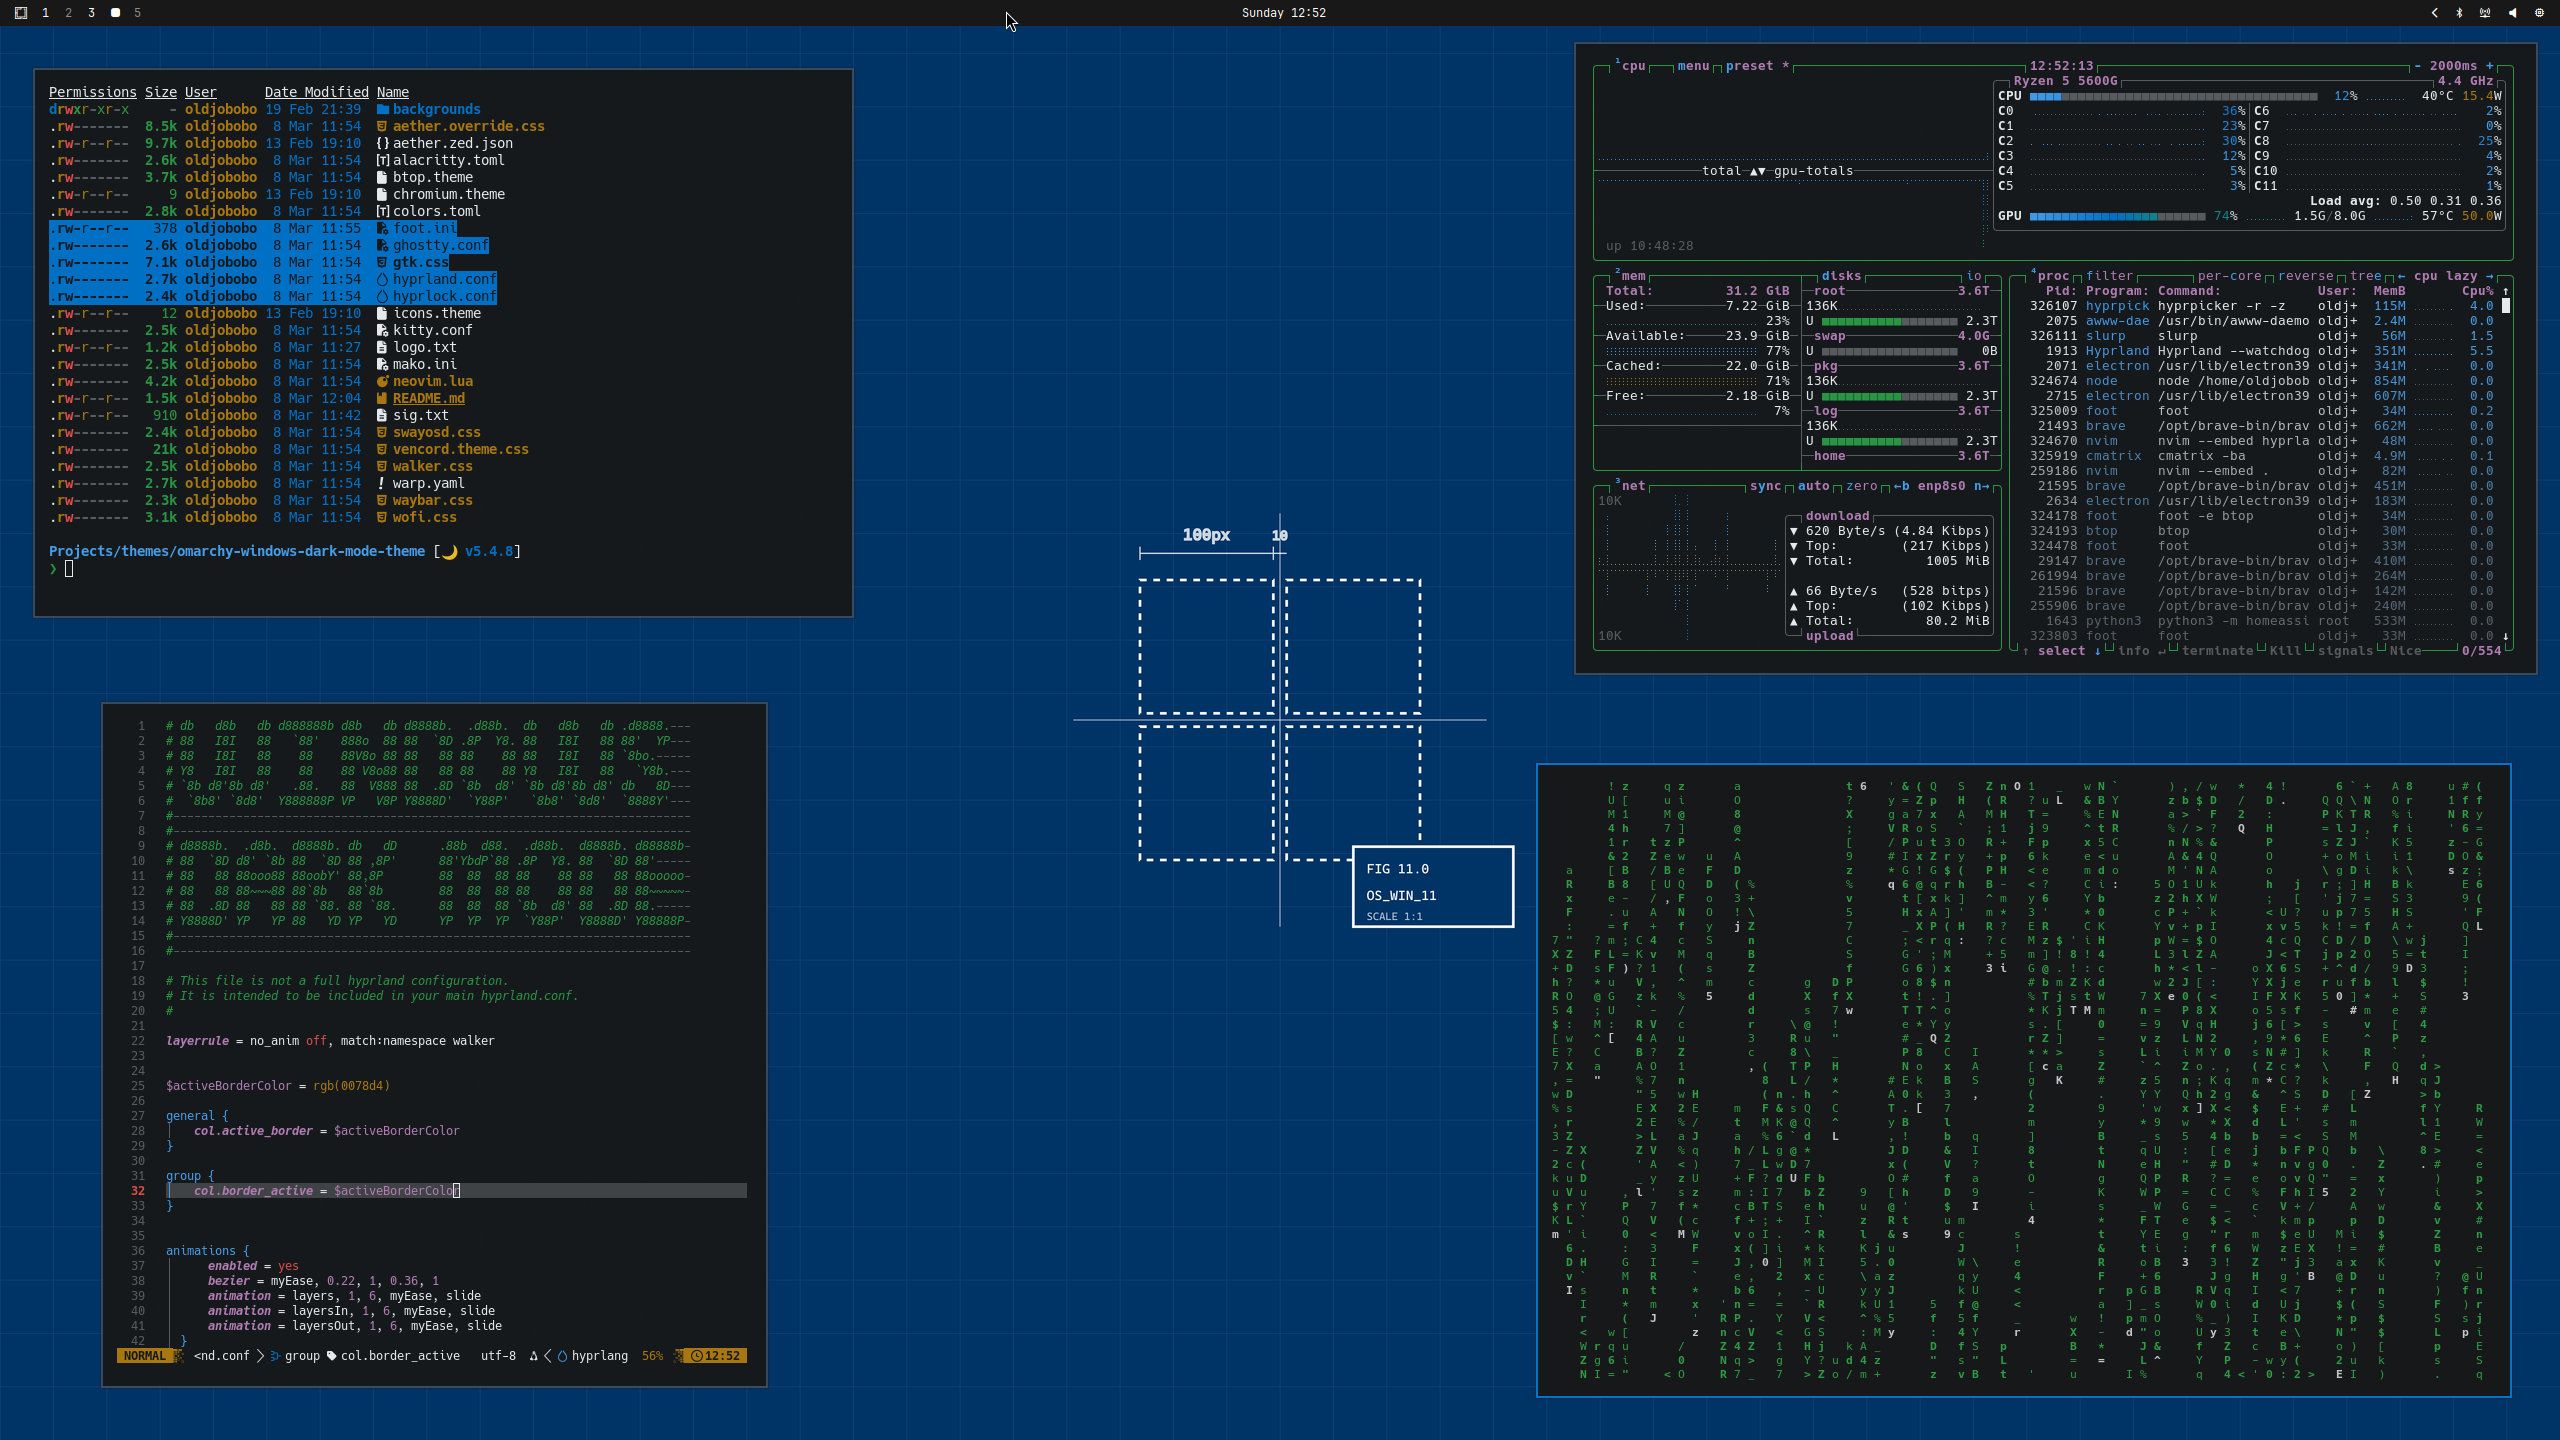Viewport: 2560px width, 1440px height.
Task: Click the volume speaker icon
Action: [x=2512, y=13]
